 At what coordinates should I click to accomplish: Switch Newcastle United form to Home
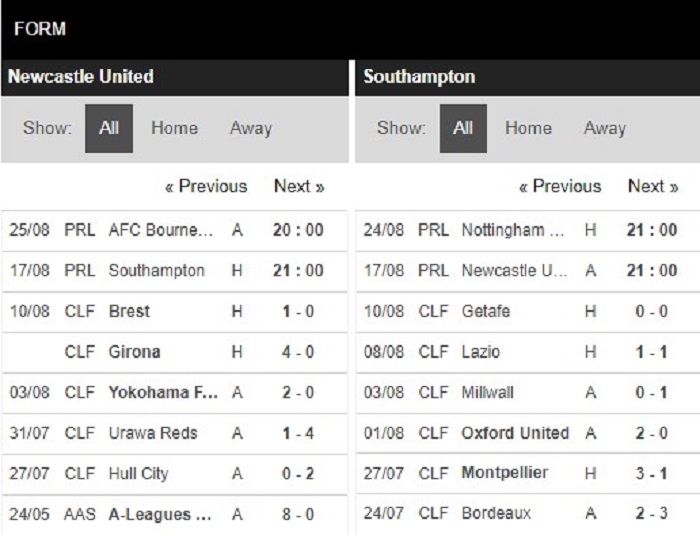[174, 128]
